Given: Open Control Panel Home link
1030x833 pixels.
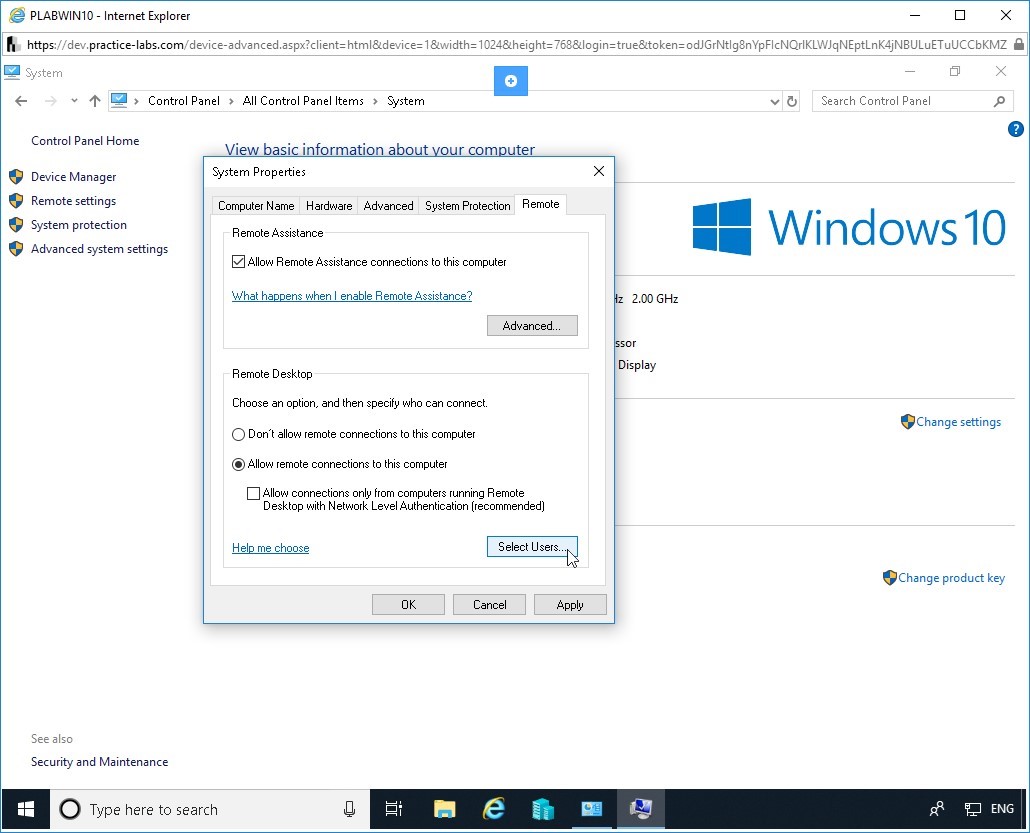Looking at the screenshot, I should coord(85,141).
